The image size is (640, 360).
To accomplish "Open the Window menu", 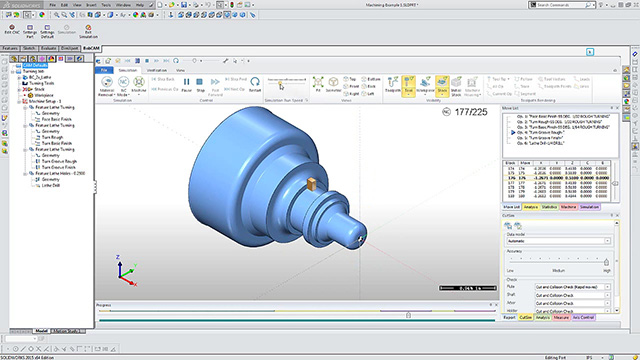I will pyautogui.click(x=123, y=5).
